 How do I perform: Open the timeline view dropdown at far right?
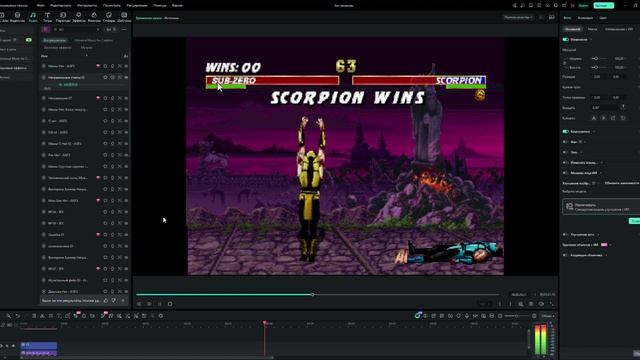tap(547, 316)
